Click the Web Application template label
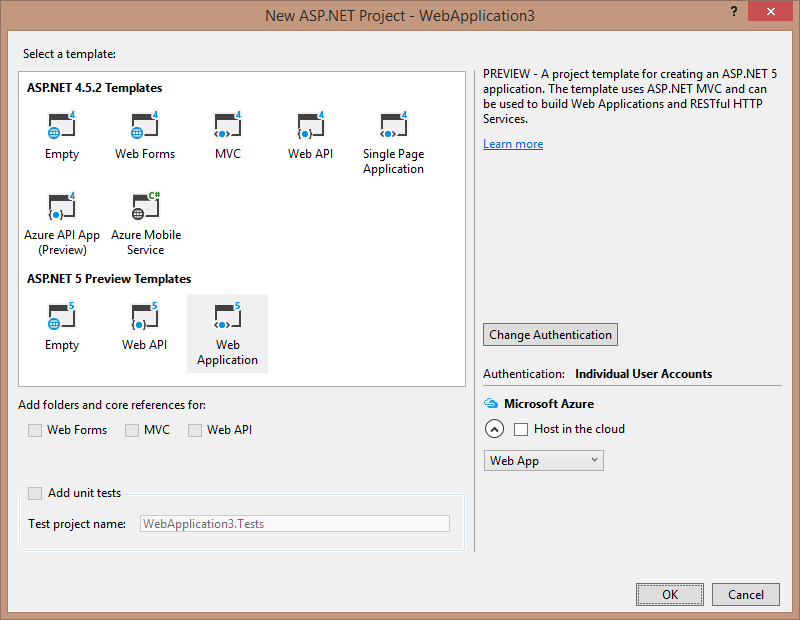 click(x=228, y=352)
